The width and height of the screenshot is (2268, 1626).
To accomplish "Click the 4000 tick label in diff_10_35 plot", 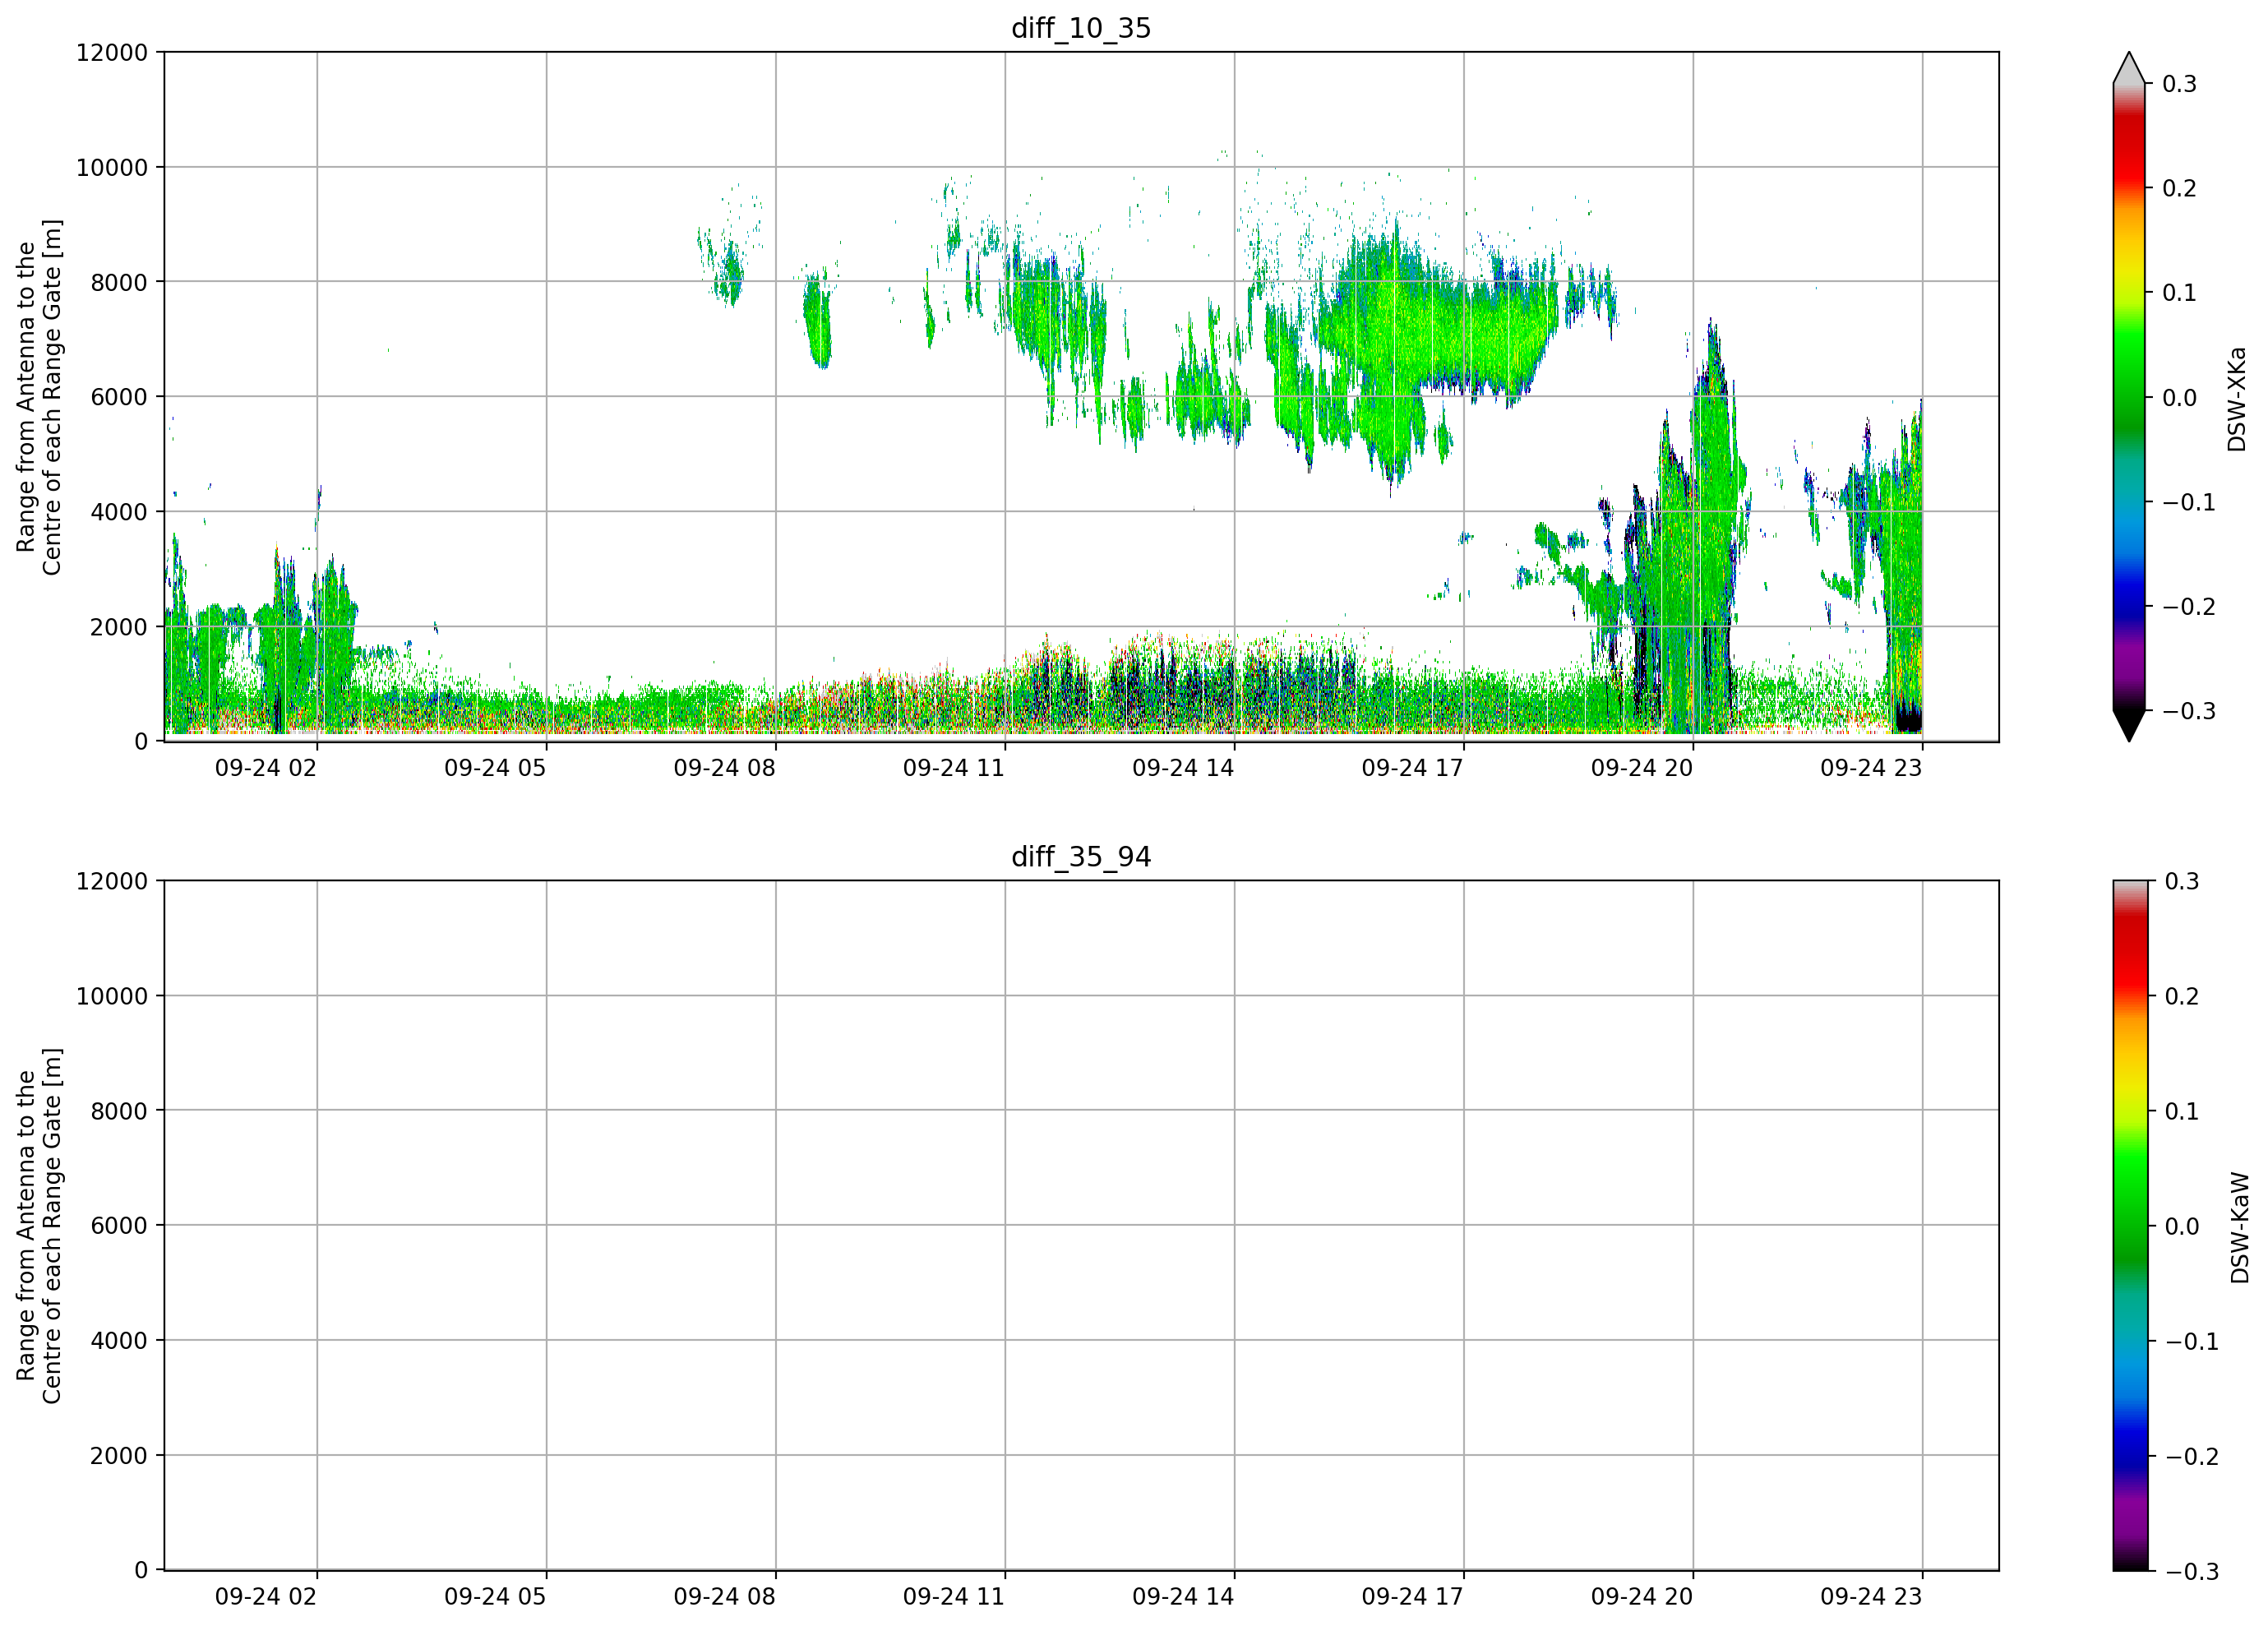I will pyautogui.click(x=119, y=512).
